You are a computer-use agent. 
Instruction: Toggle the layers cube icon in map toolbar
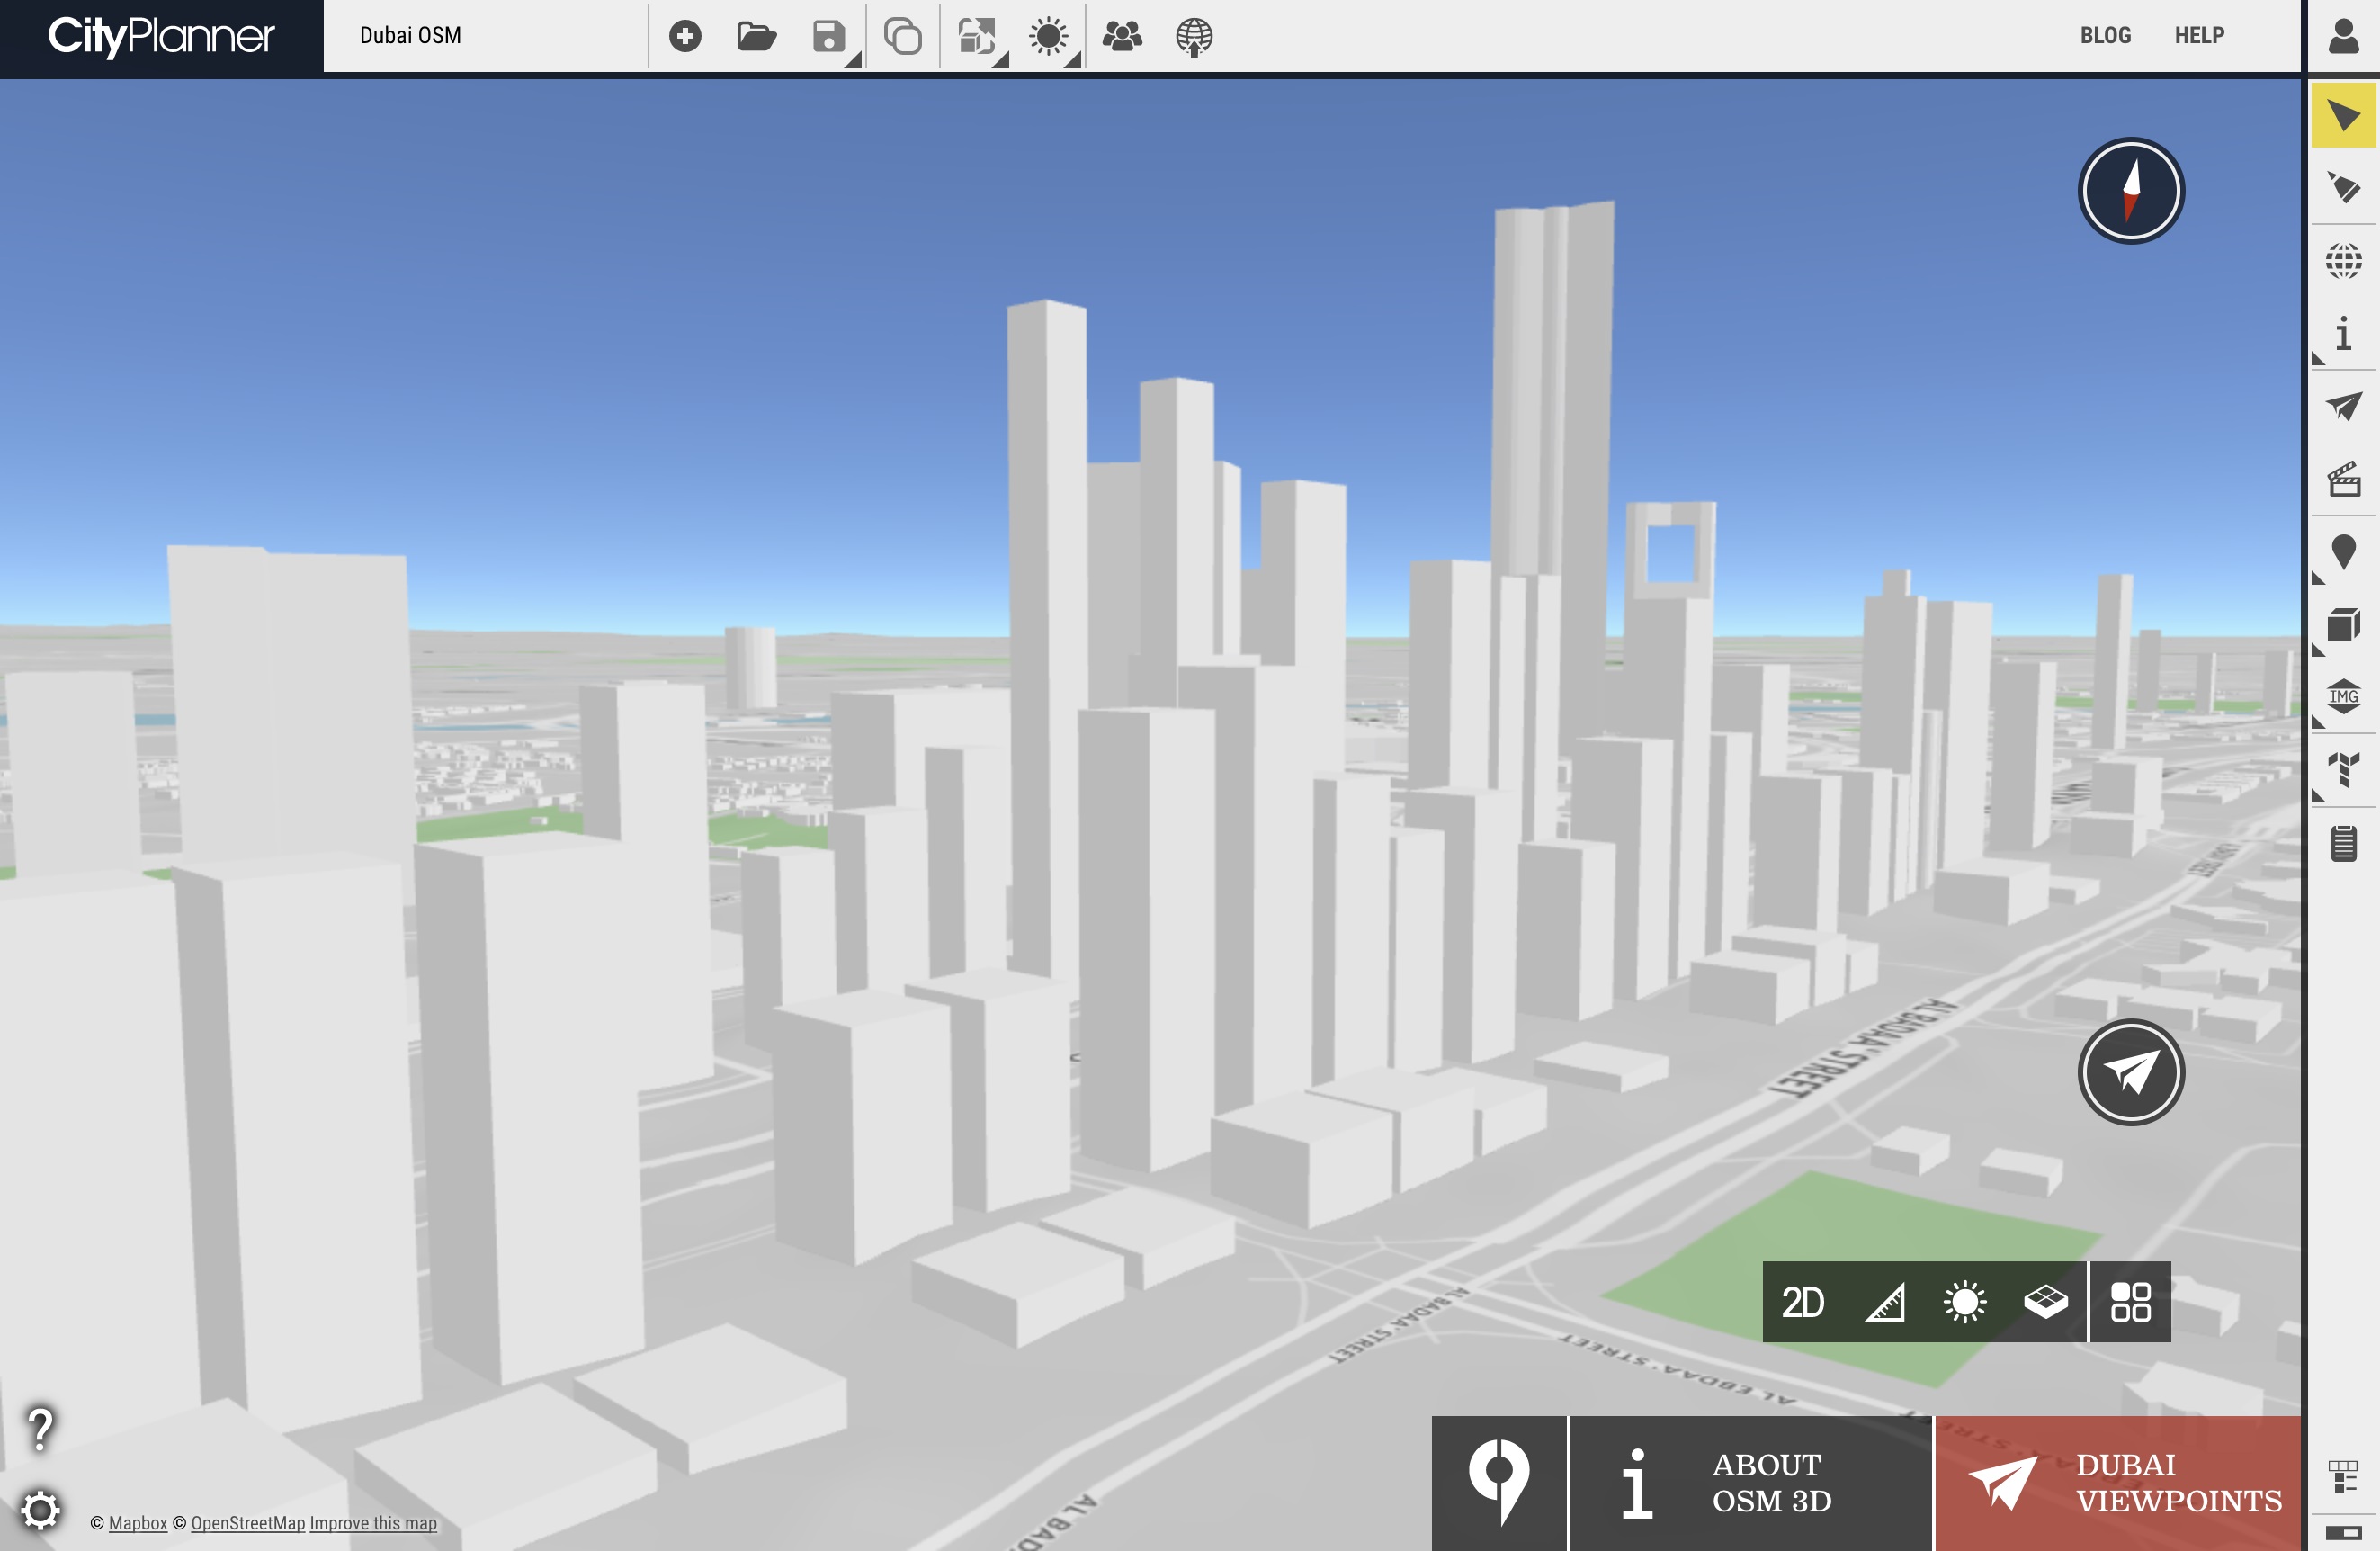[x=2045, y=1302]
